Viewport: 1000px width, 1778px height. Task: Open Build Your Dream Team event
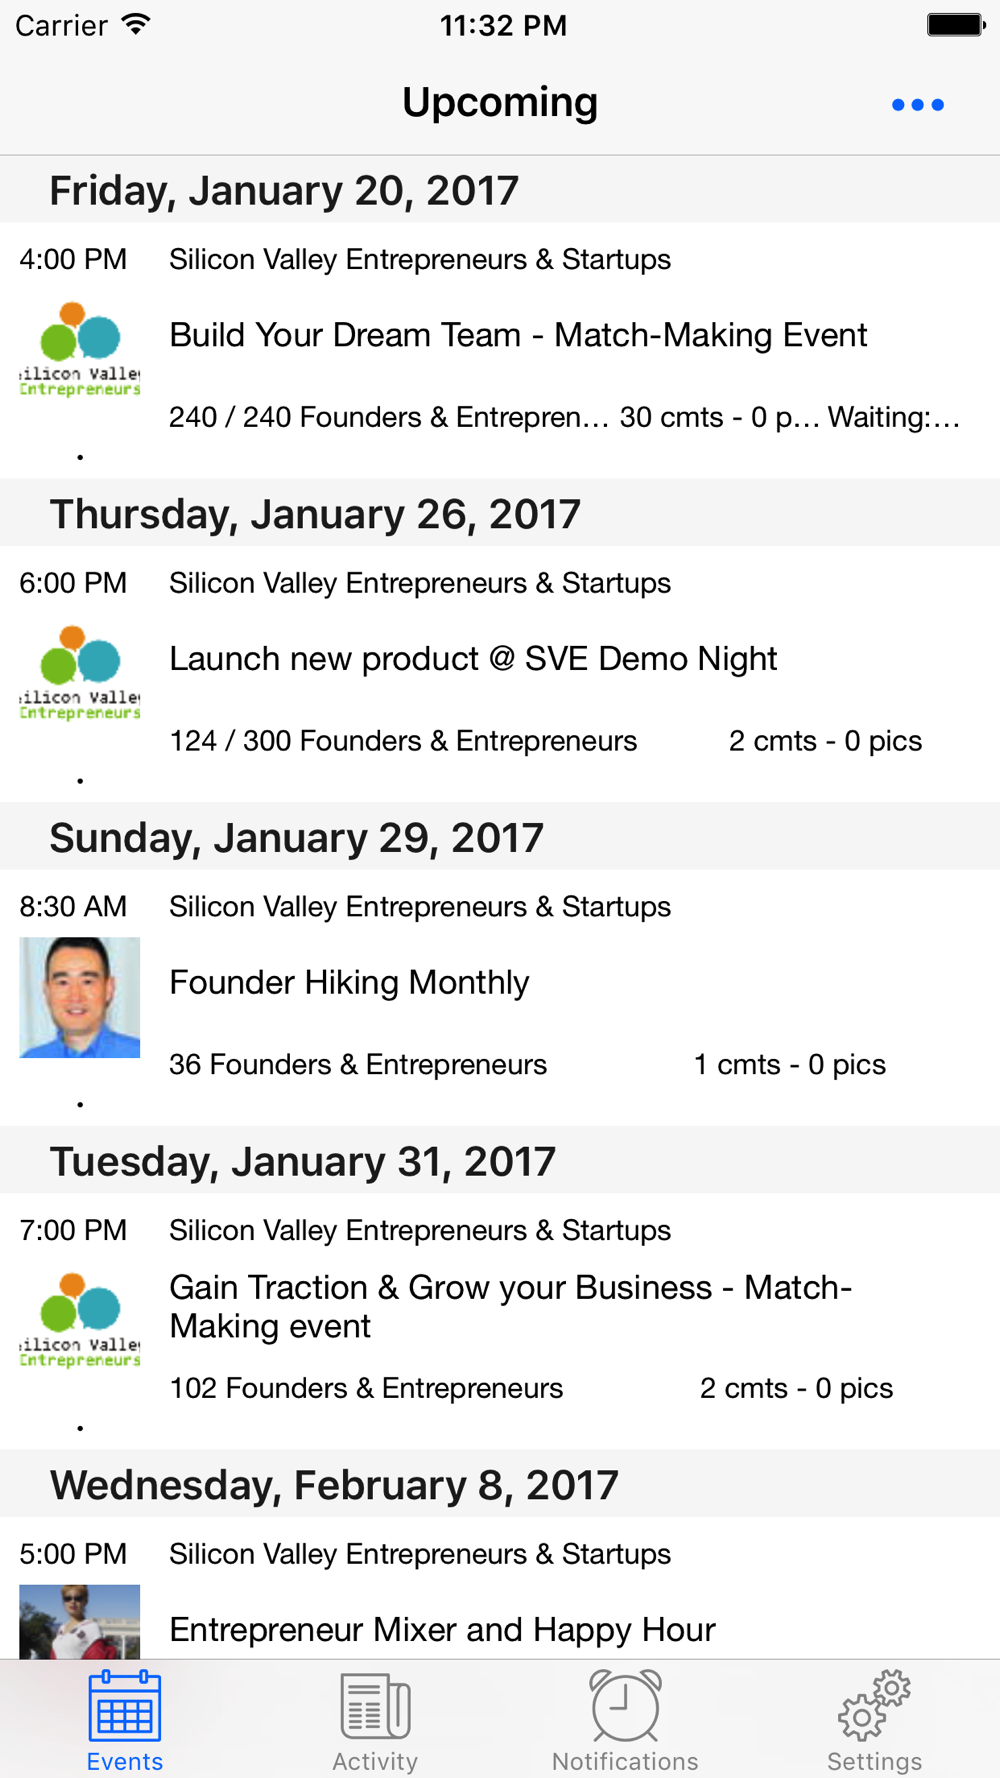tap(518, 335)
